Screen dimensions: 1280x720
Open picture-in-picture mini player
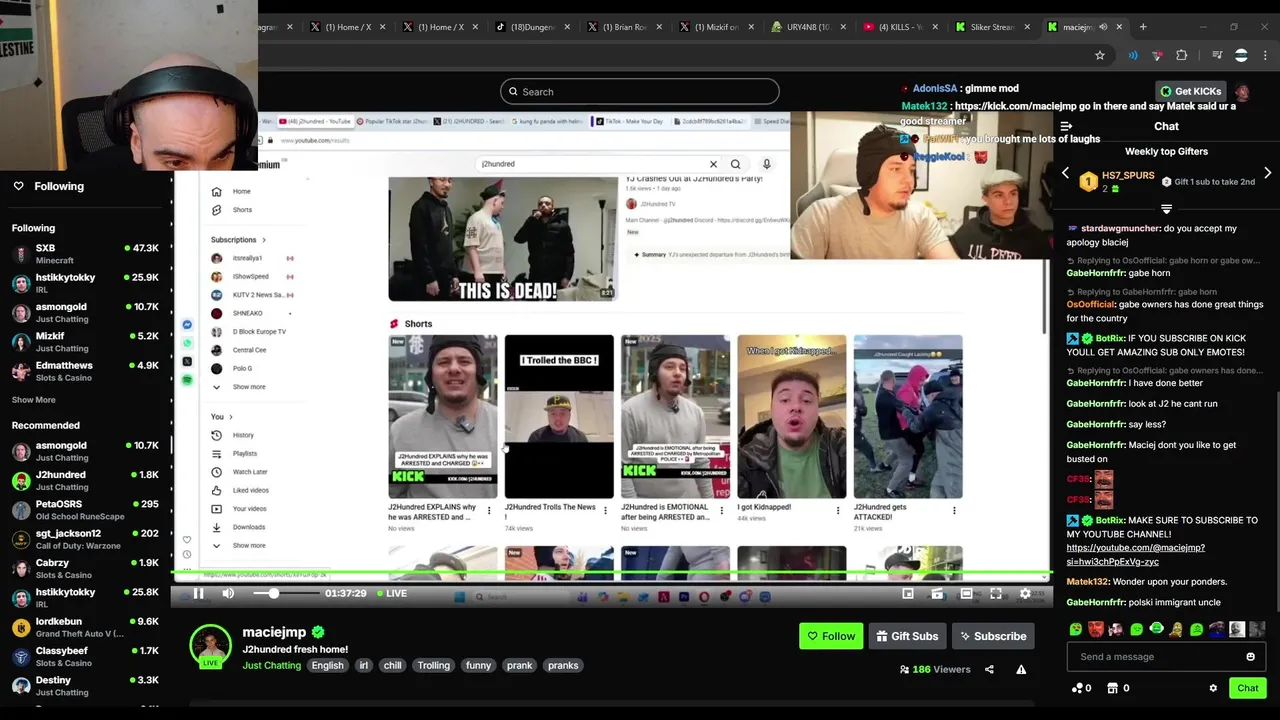point(908,594)
